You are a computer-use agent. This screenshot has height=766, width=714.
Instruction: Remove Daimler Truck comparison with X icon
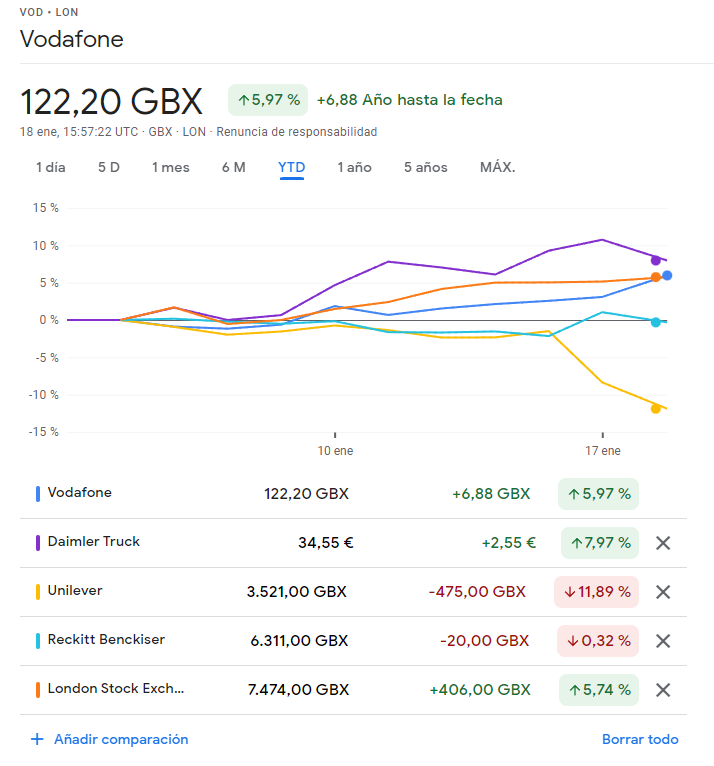tap(662, 543)
